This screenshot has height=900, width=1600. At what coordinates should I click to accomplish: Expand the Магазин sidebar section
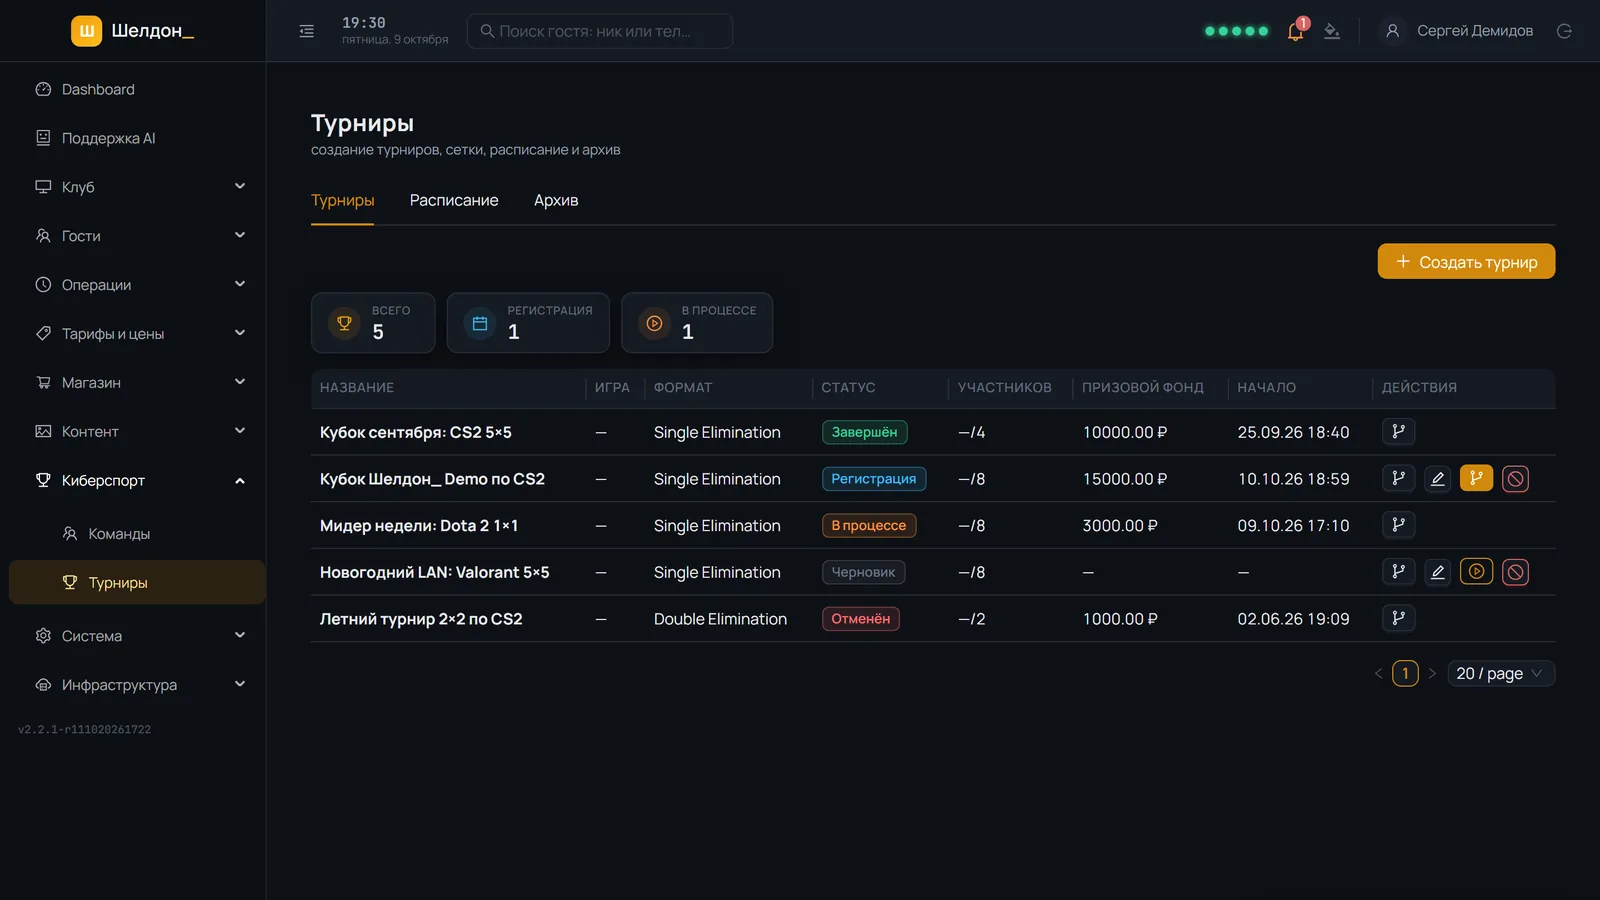coord(137,383)
